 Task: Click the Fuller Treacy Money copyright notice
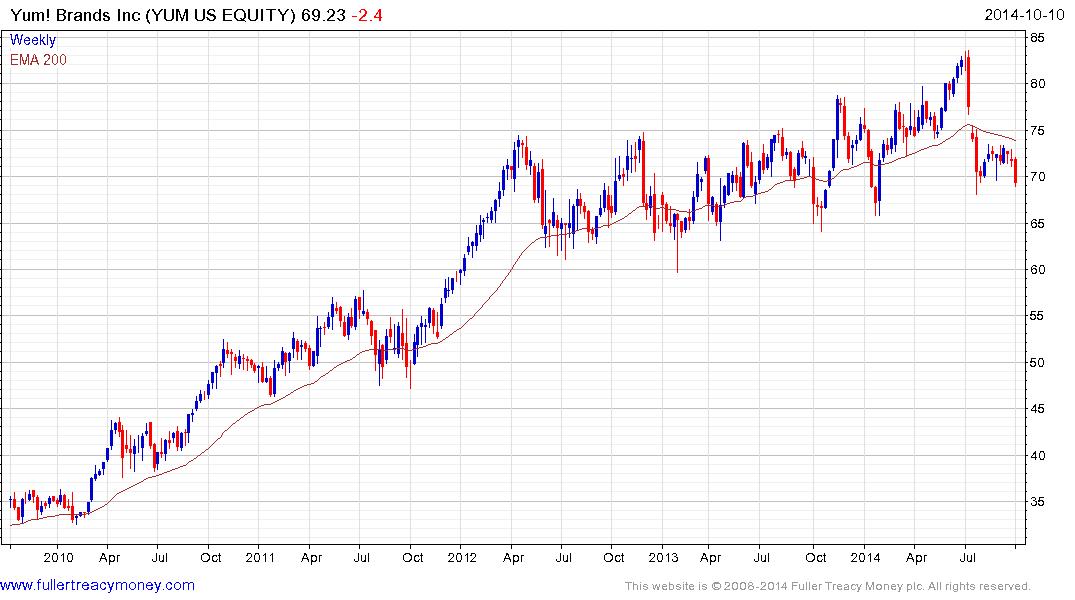[x=827, y=586]
